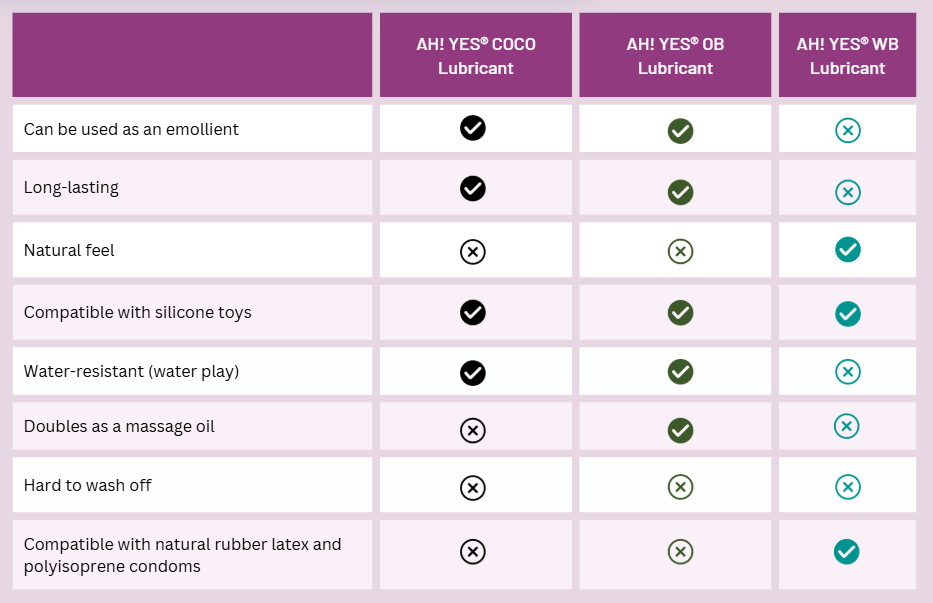Click WB checkmark for latex condoms row
This screenshot has height=603, width=933.
pos(848,551)
